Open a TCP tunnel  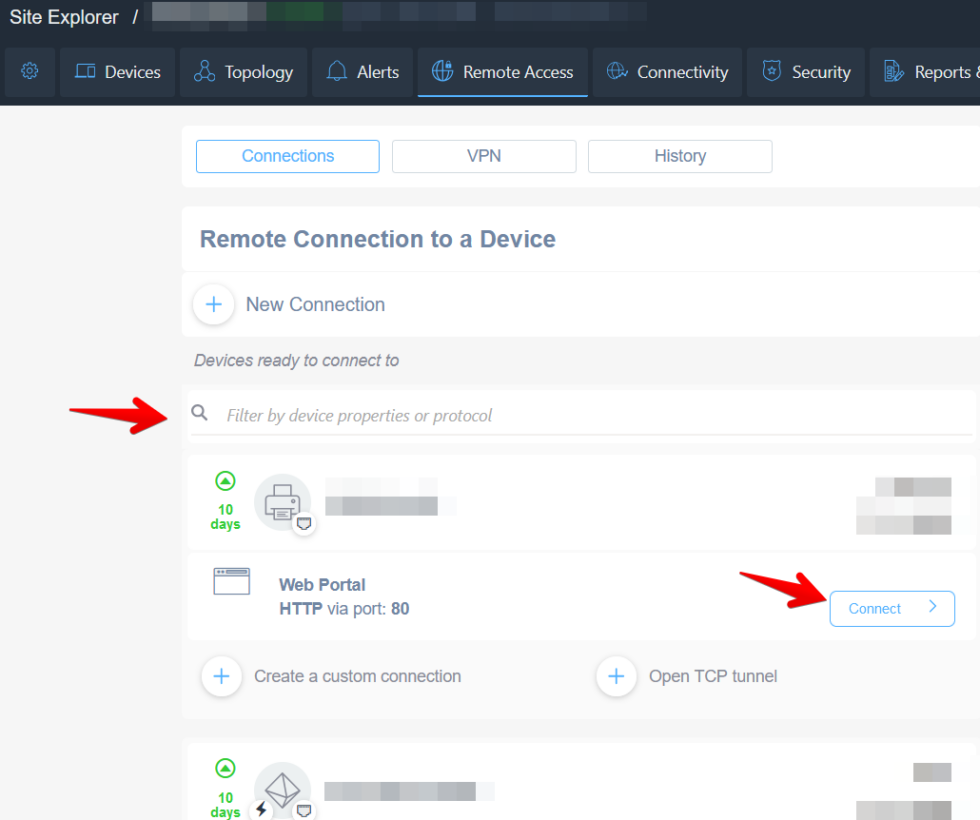coord(712,677)
